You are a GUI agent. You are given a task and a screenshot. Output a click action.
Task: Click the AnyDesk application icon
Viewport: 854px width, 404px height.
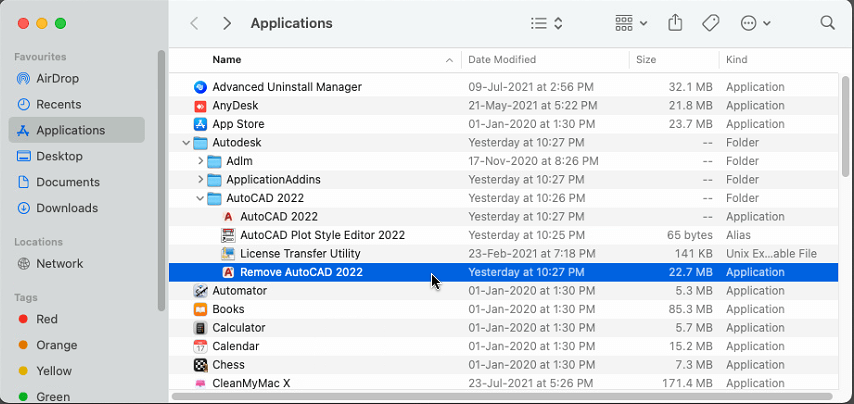[200, 106]
